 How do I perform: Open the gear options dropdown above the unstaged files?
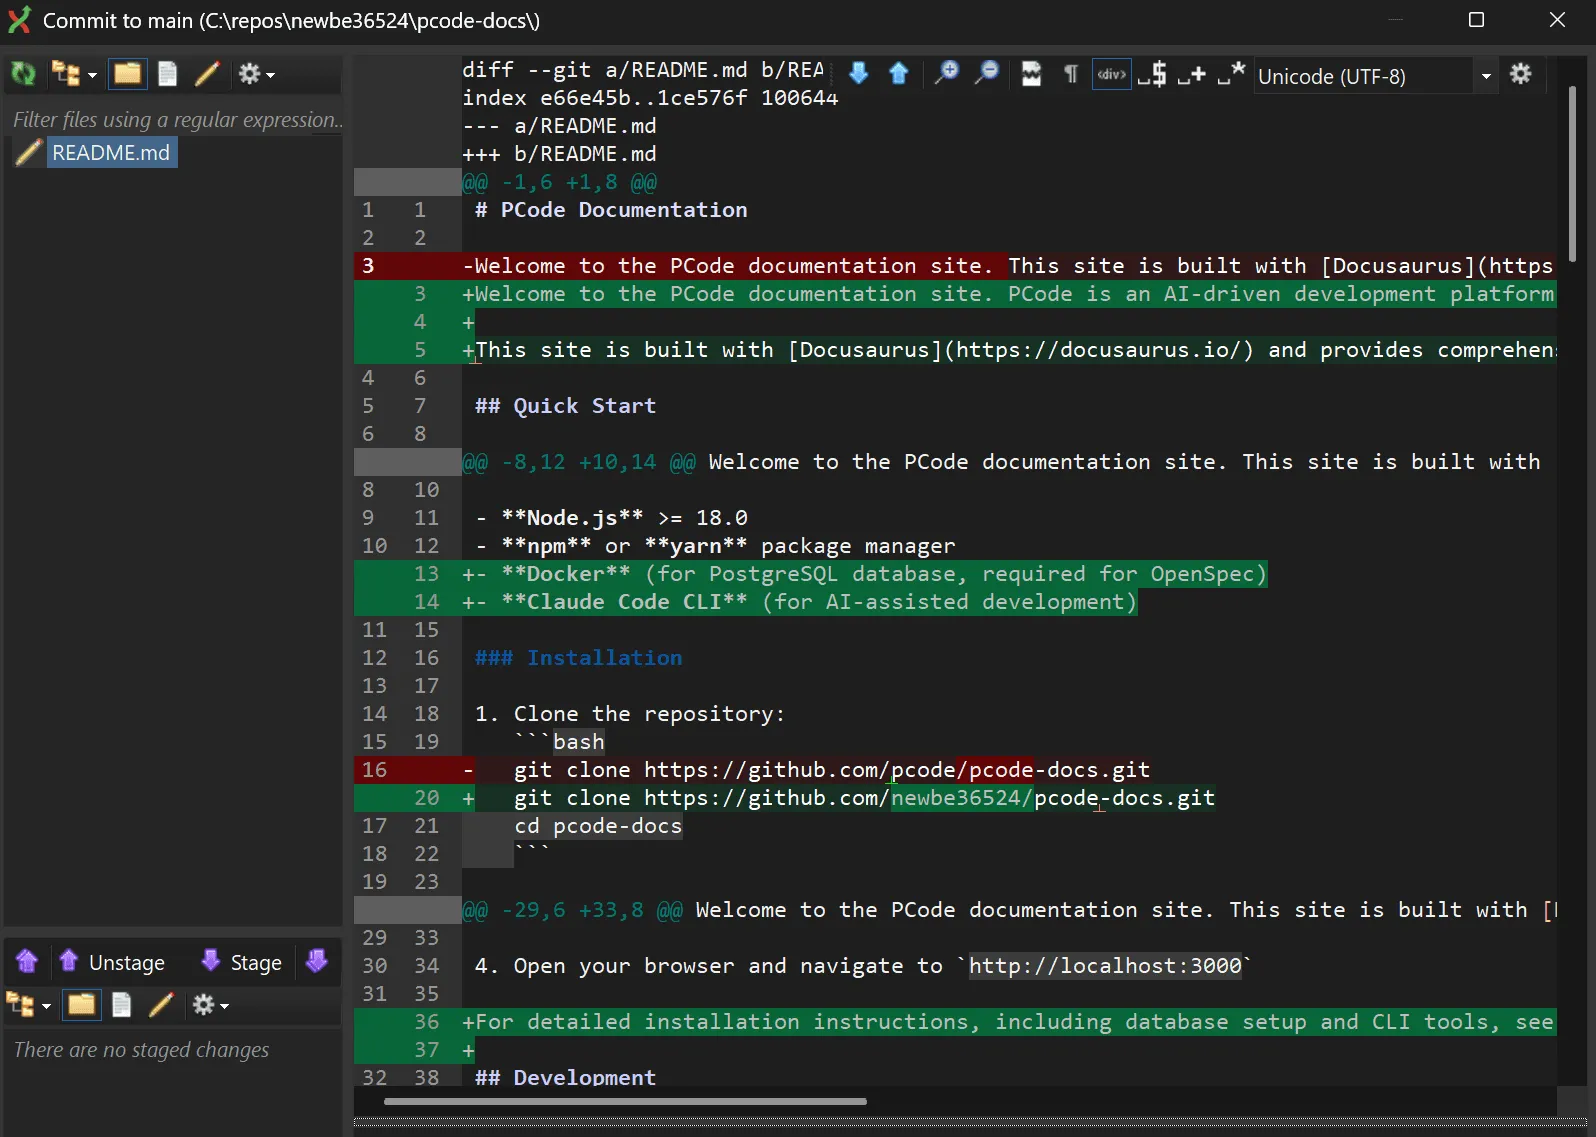click(x=256, y=74)
